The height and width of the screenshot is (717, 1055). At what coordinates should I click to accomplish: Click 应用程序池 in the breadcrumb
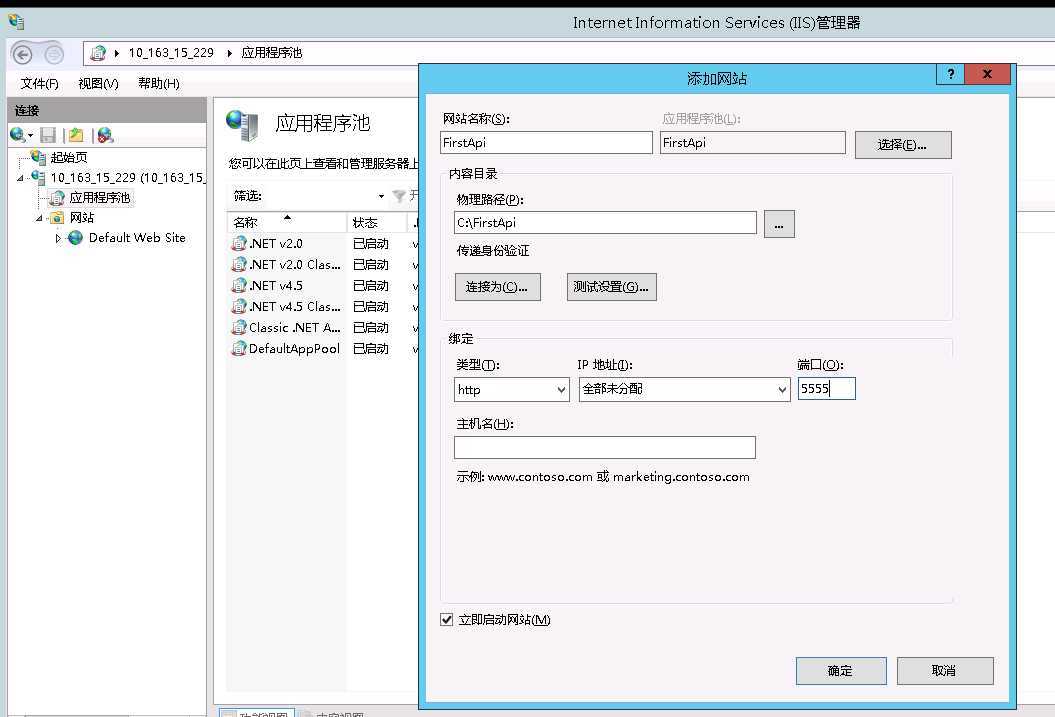[x=272, y=52]
